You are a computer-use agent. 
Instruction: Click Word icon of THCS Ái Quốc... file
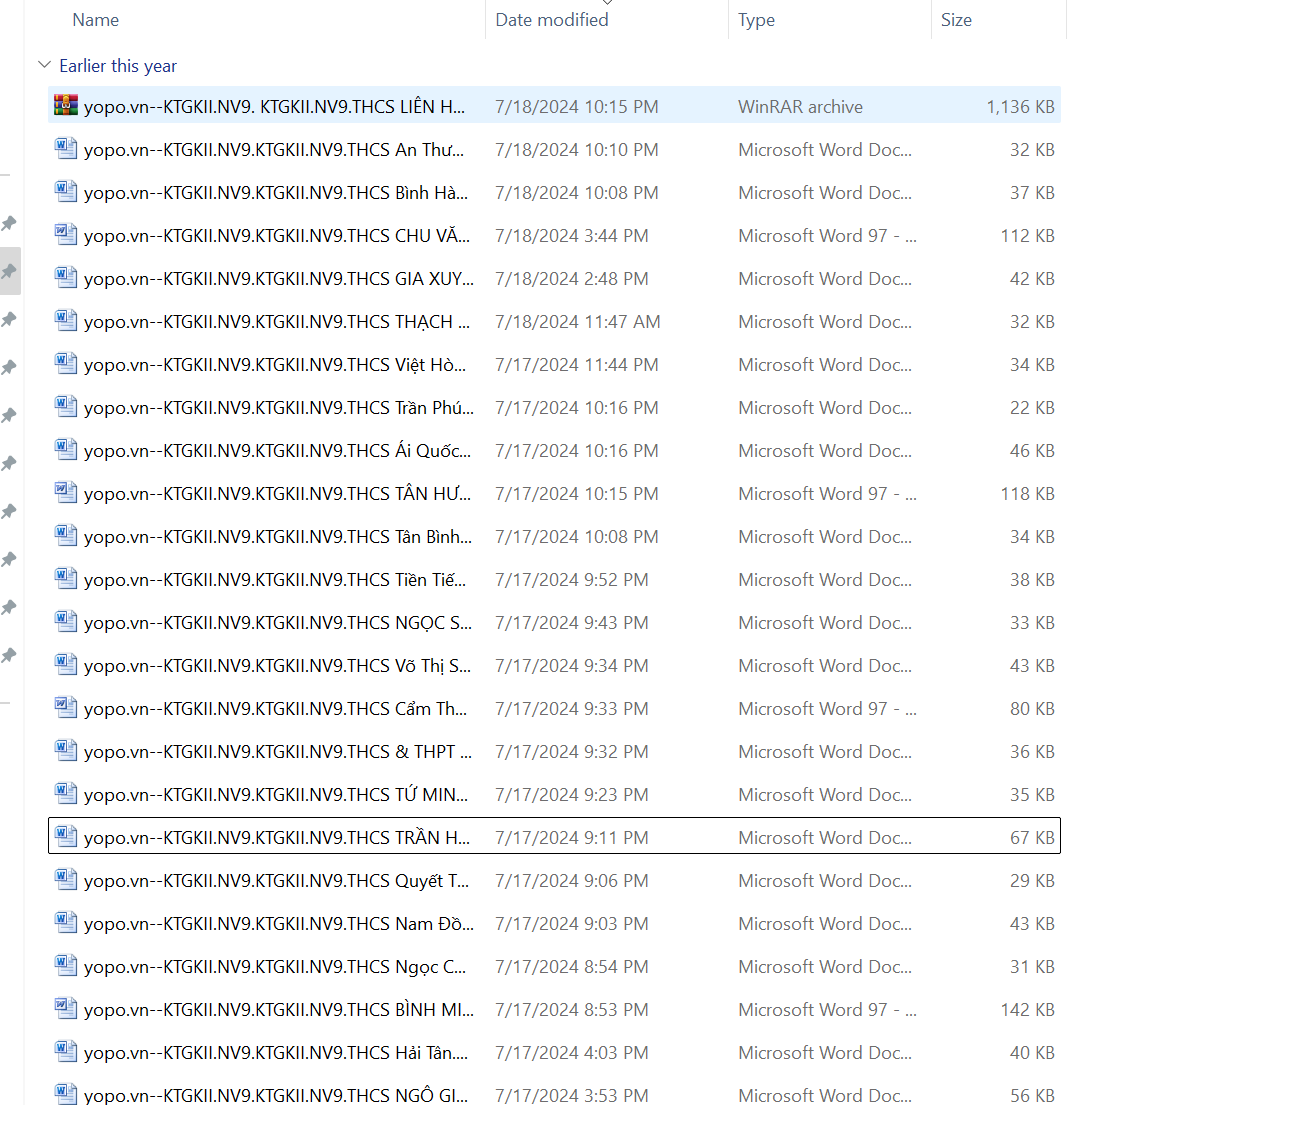click(66, 449)
